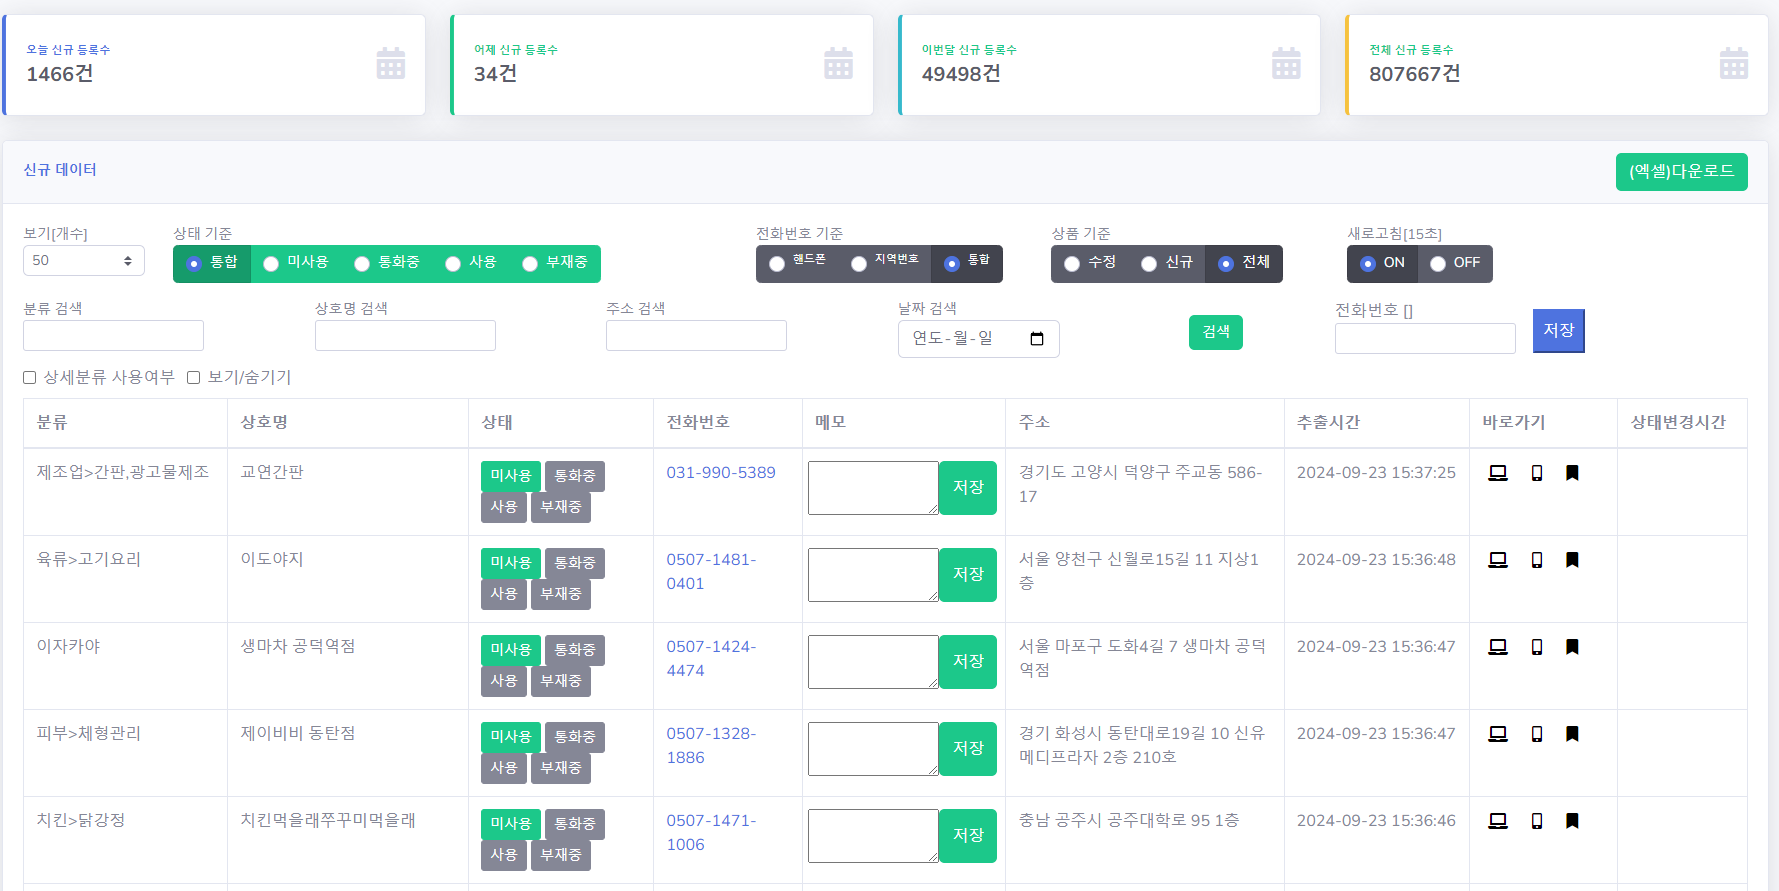Click mobile phone icon in 교연간판 row
Image resolution: width=1779 pixels, height=891 pixels.
[x=1537, y=473]
